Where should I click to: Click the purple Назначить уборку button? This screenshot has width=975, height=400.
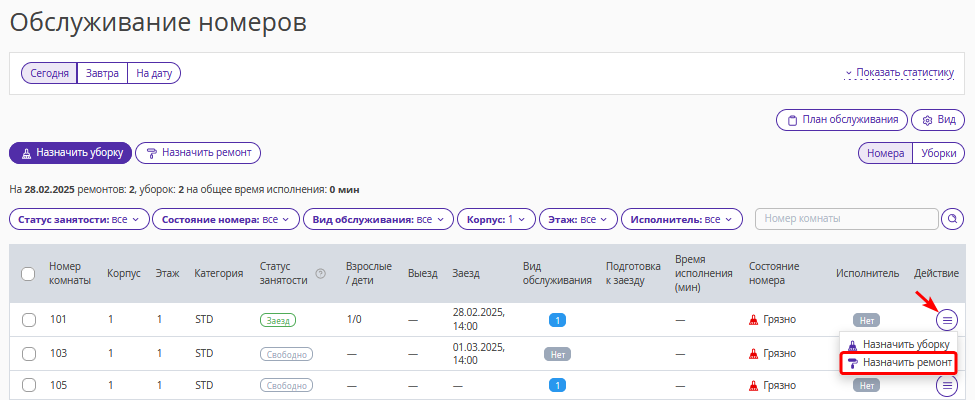coord(70,153)
